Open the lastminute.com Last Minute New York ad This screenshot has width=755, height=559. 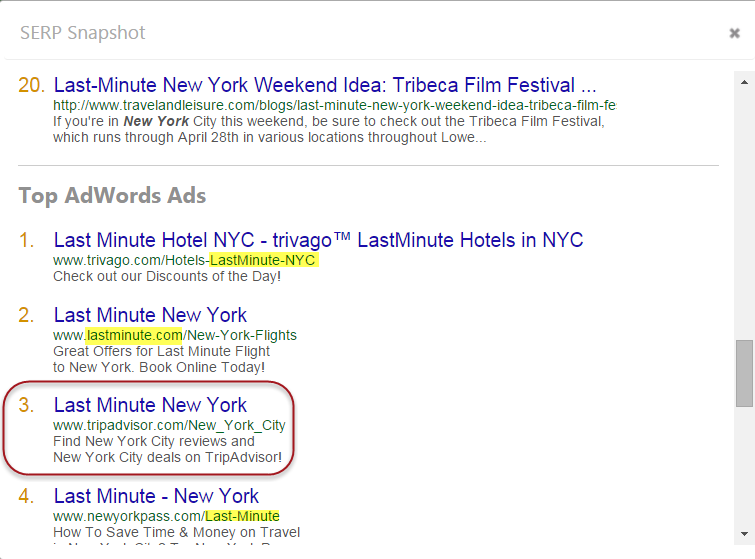point(150,315)
